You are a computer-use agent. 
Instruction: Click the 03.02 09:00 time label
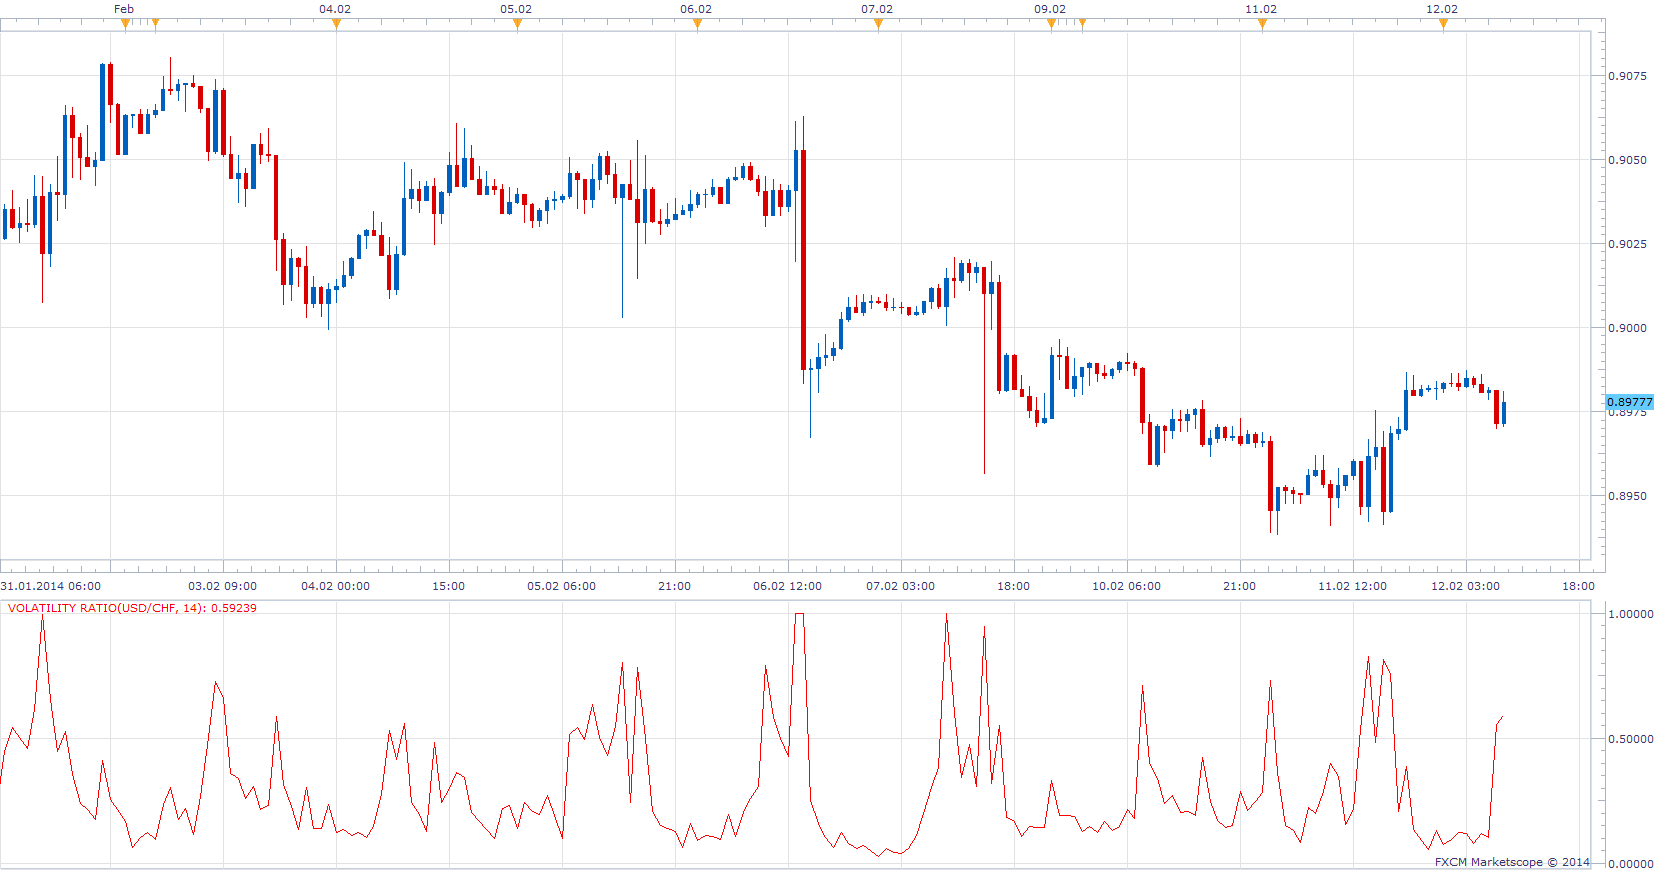(223, 586)
